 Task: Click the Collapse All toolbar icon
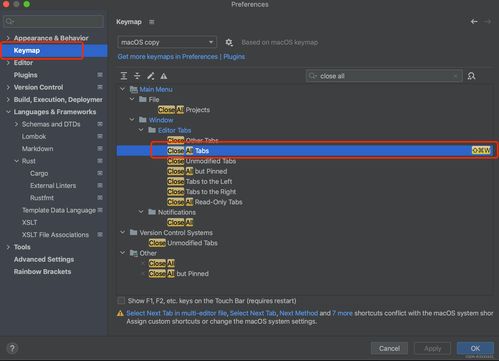[137, 76]
